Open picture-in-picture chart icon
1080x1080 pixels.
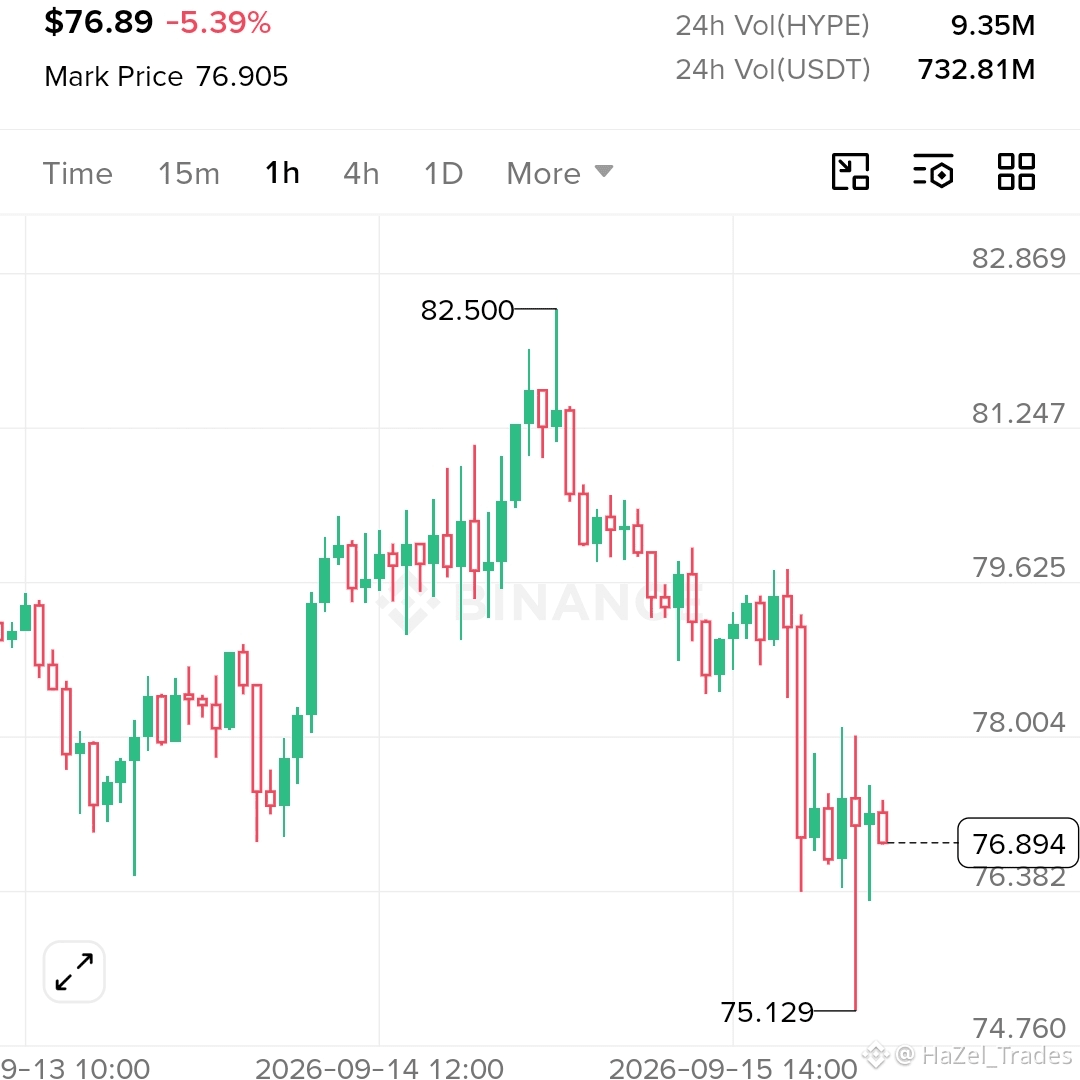pyautogui.click(x=851, y=172)
